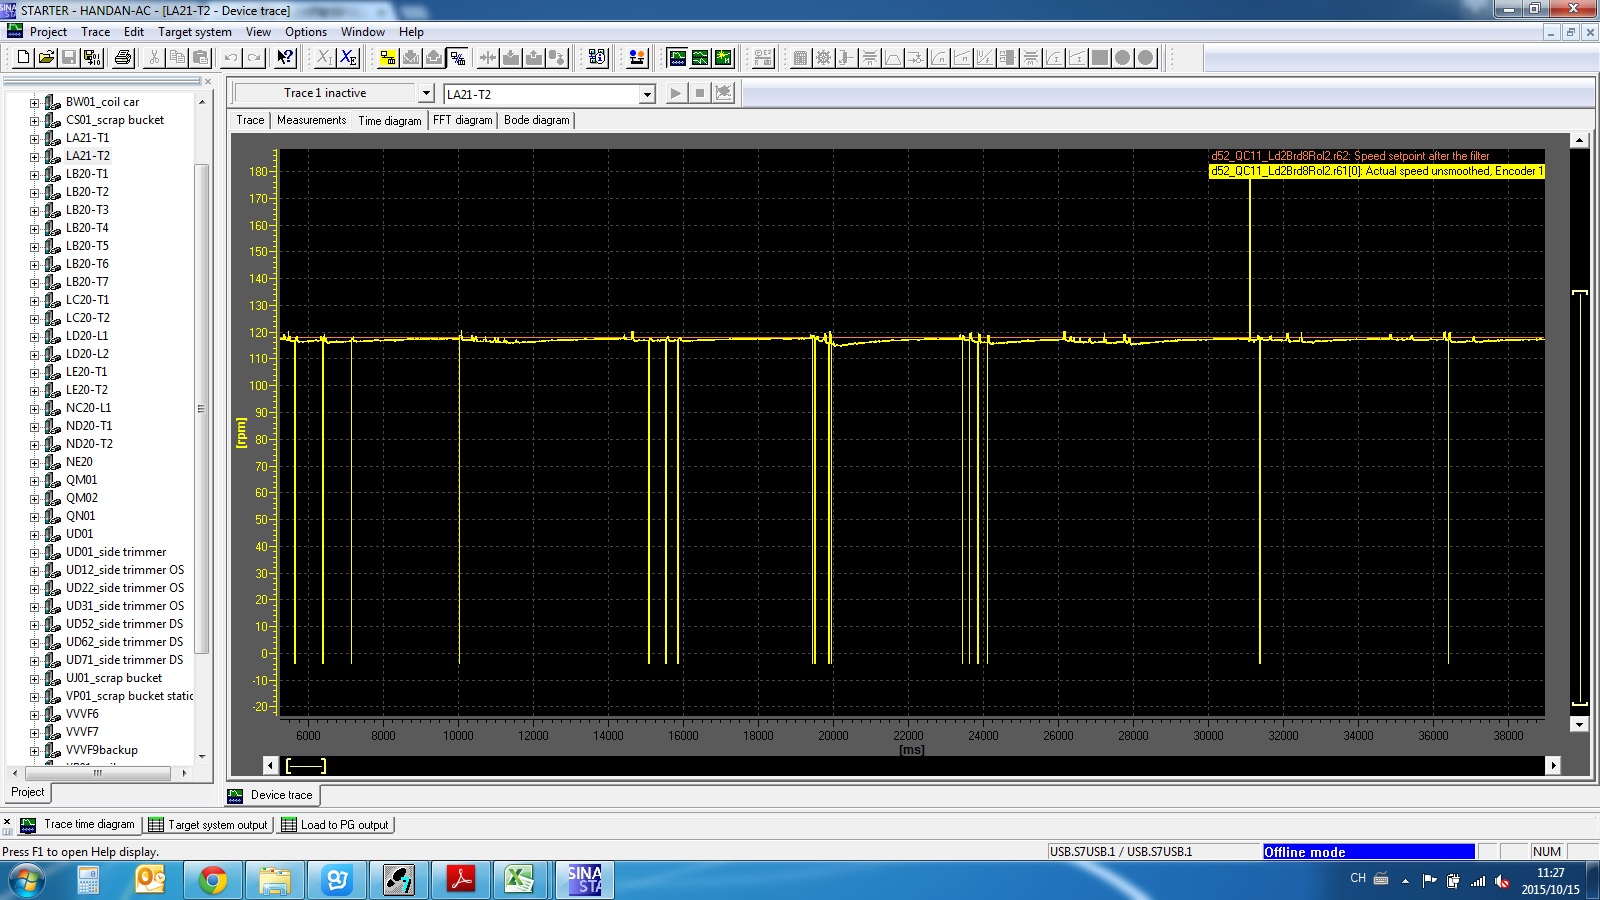Expand the BW01_coil car tree node
Image resolution: width=1600 pixels, height=900 pixels.
coord(34,103)
